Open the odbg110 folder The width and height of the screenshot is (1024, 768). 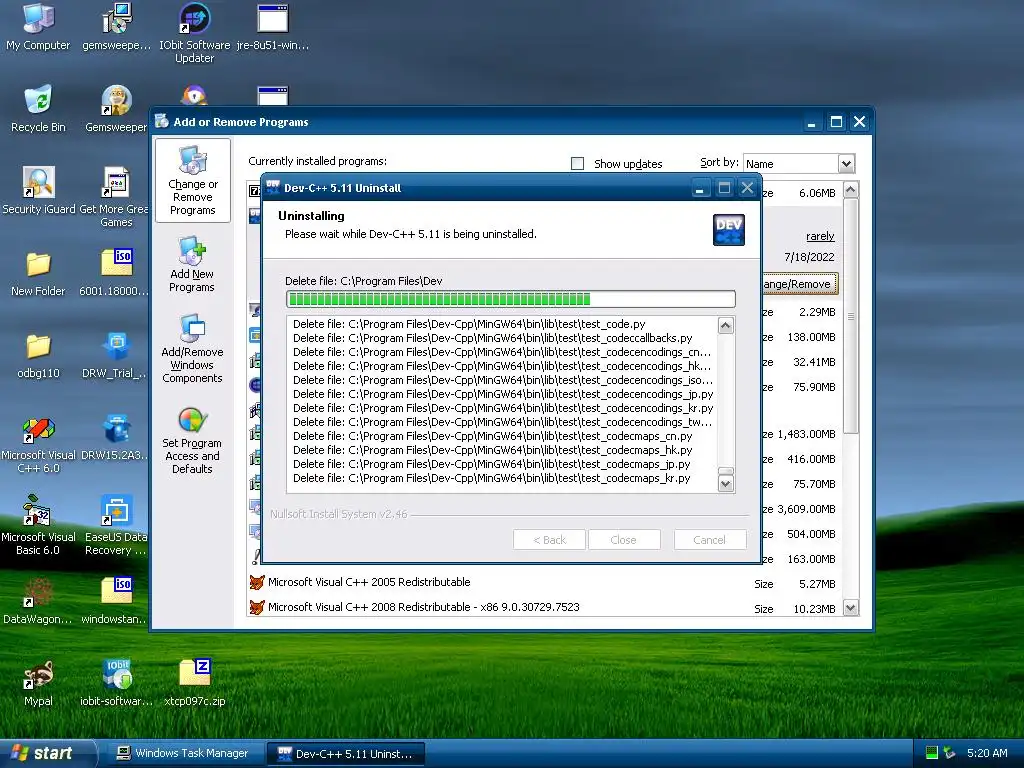tap(38, 355)
